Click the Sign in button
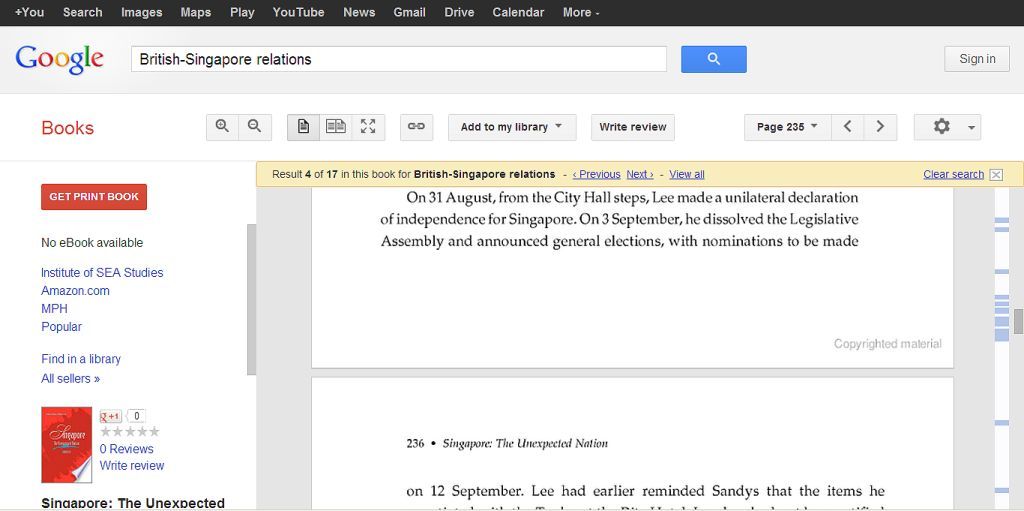1024x511 pixels. click(977, 59)
